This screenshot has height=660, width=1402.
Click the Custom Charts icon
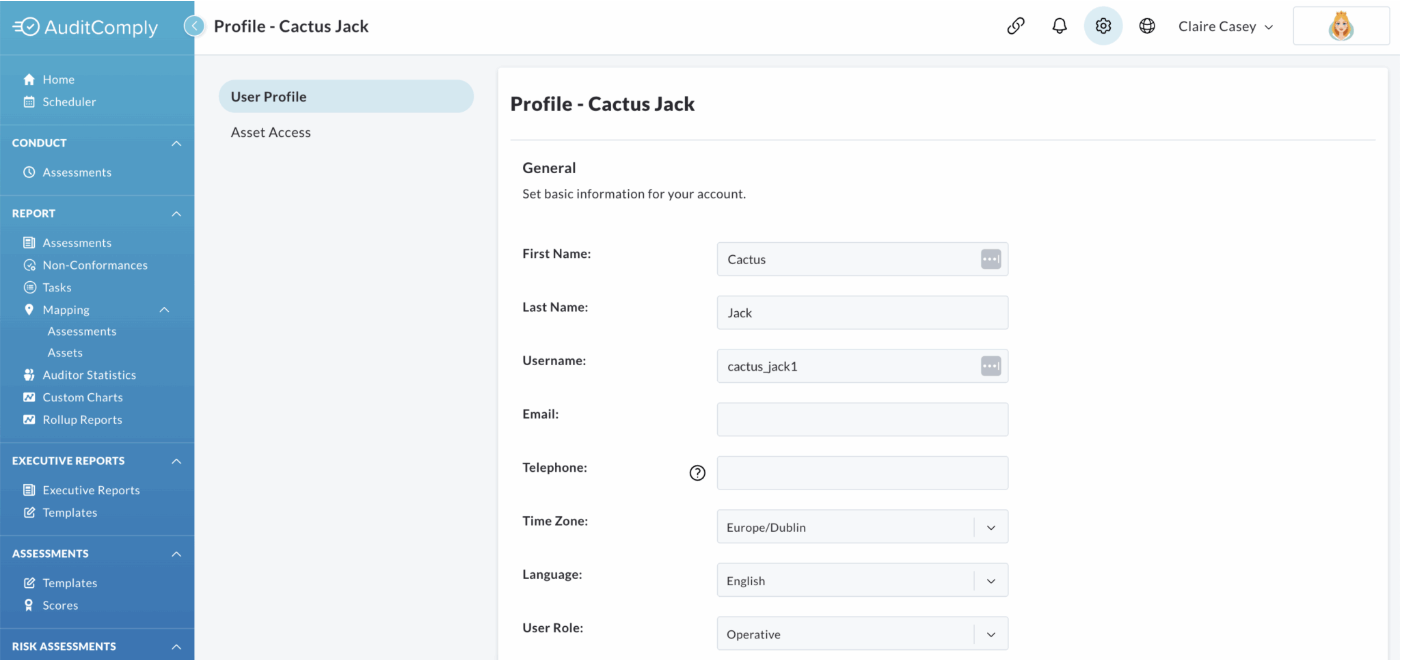(x=29, y=398)
